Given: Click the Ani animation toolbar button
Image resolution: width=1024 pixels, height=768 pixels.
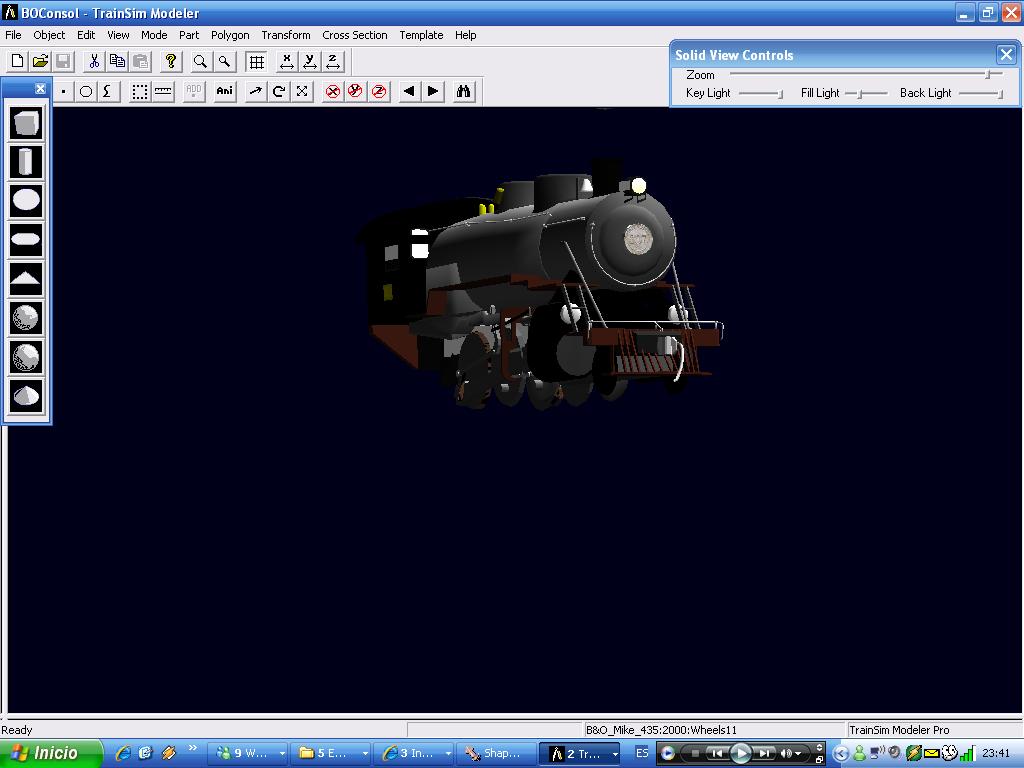Looking at the screenshot, I should pyautogui.click(x=224, y=91).
